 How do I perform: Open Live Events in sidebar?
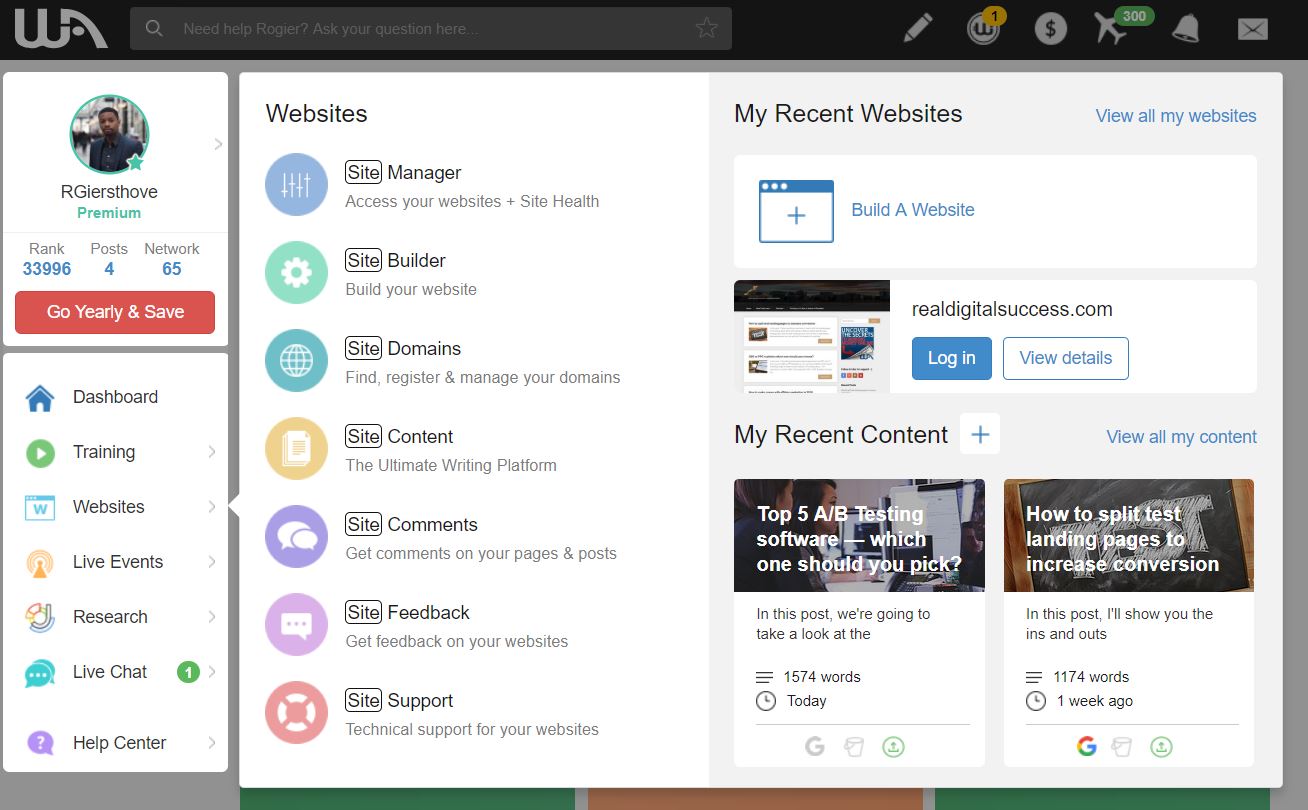pos(116,562)
